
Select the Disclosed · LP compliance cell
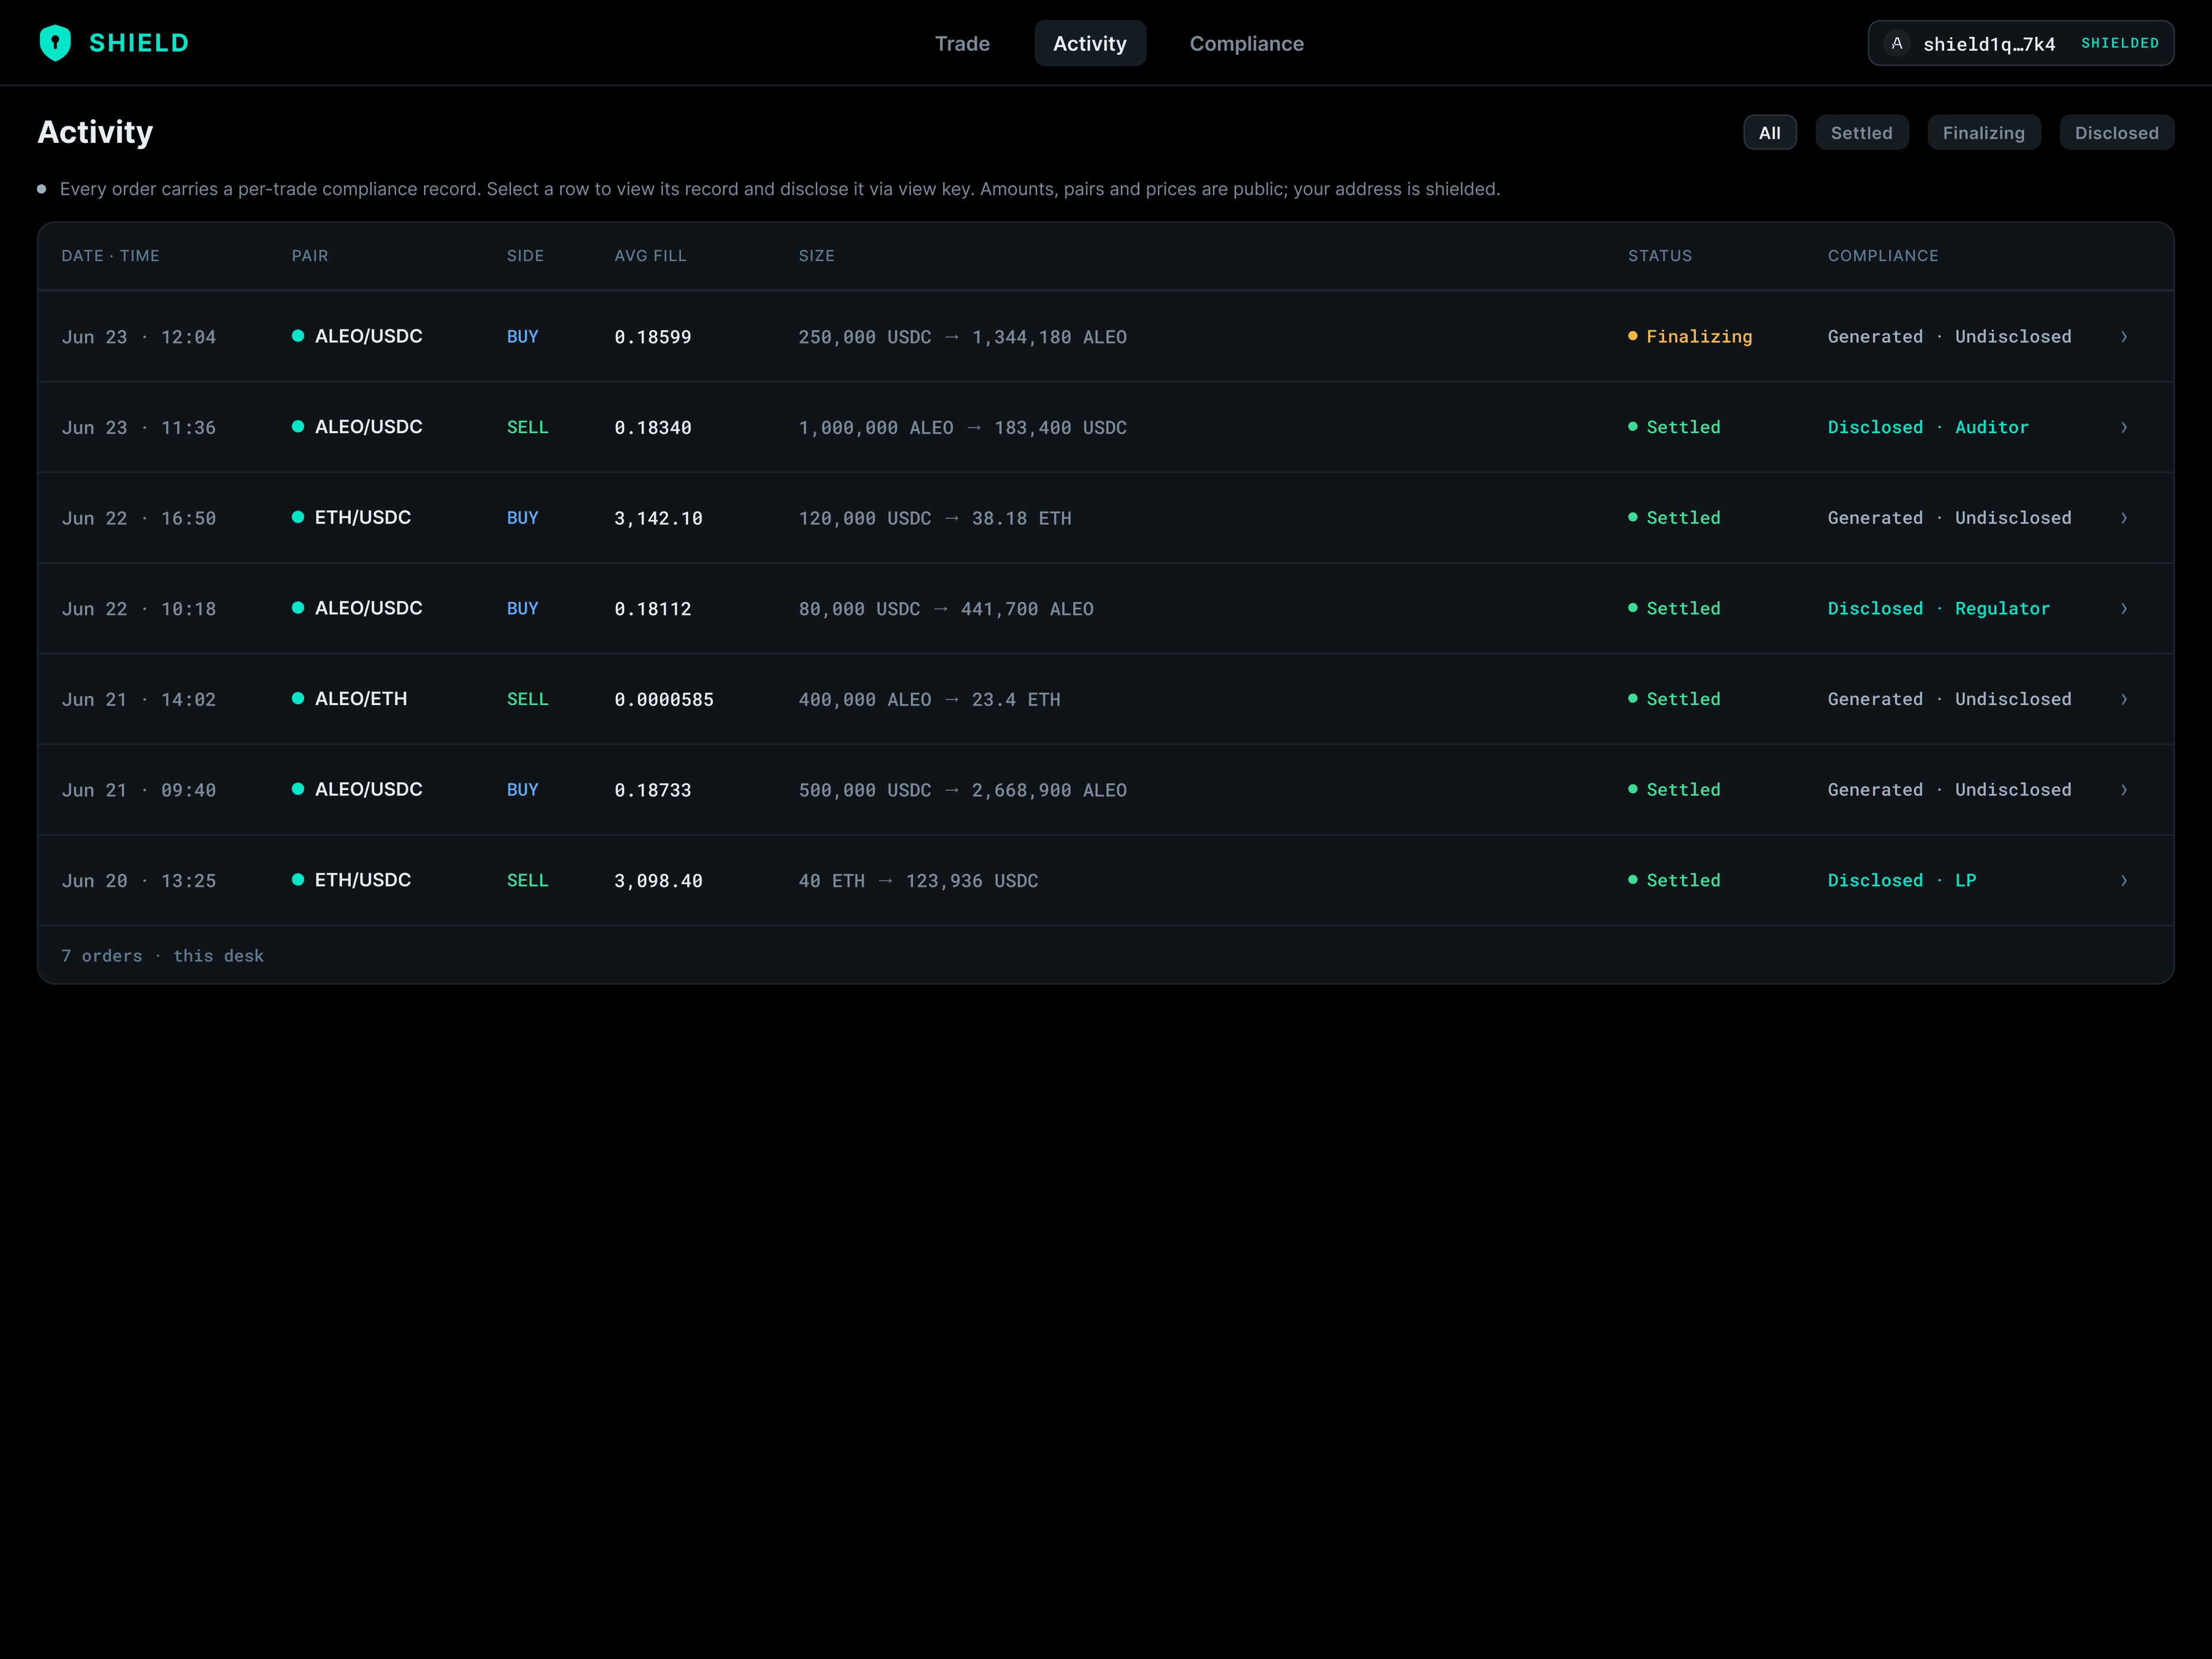click(x=1901, y=881)
